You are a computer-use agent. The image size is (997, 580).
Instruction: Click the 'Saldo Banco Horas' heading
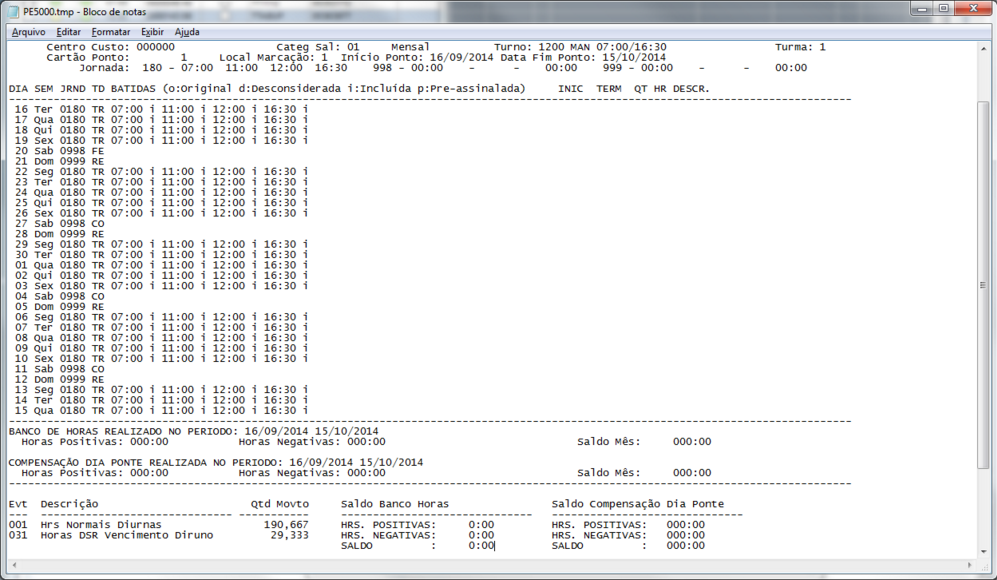click(395, 504)
